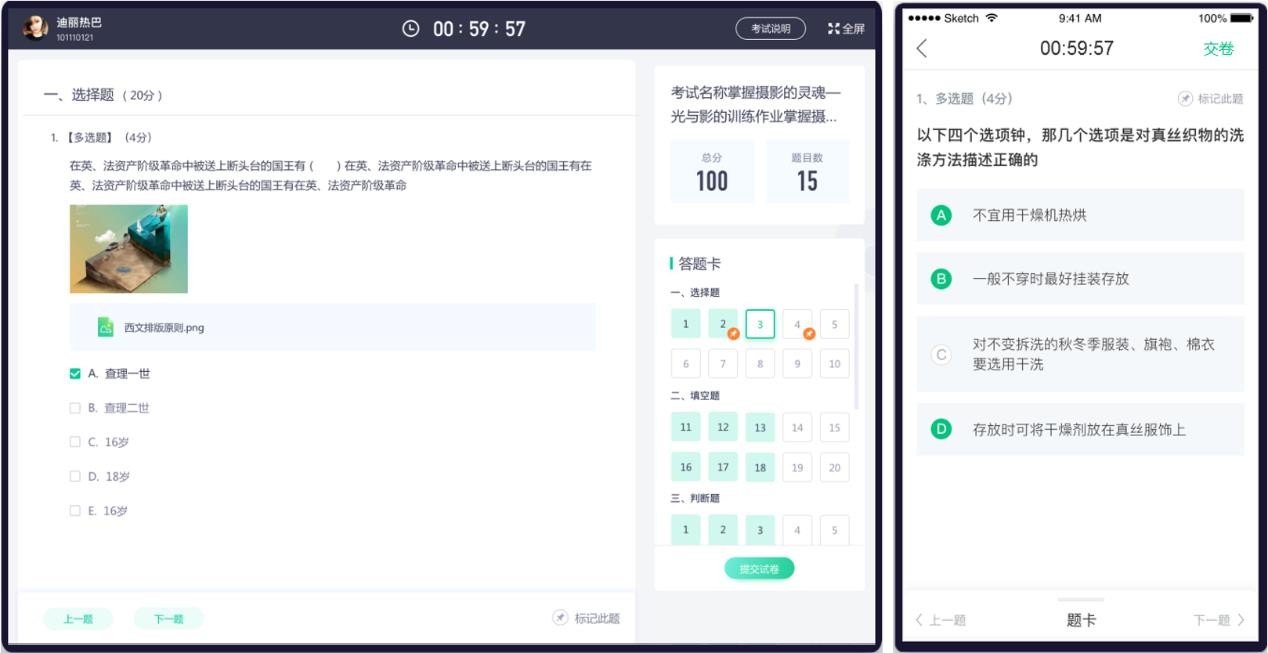1268x653 pixels.
Task: Tap the mobile back arrow icon
Action: 922,48
